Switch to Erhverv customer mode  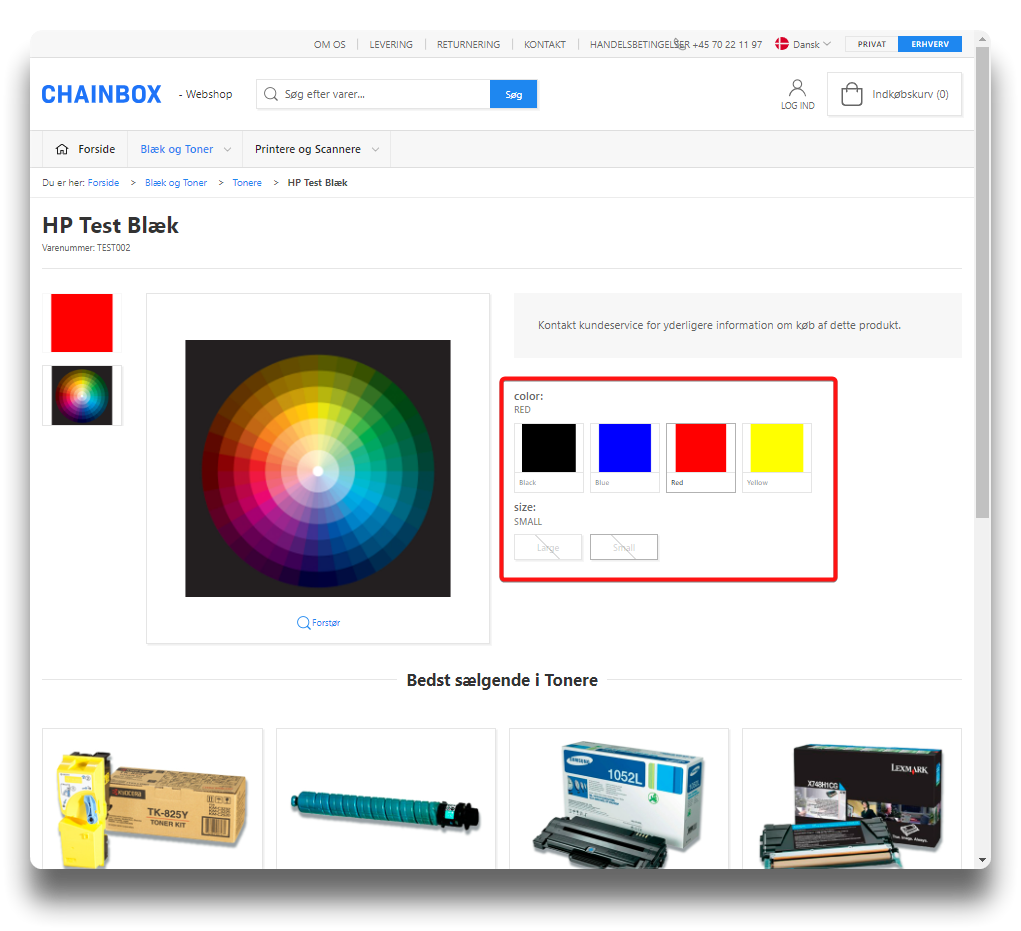pos(929,44)
